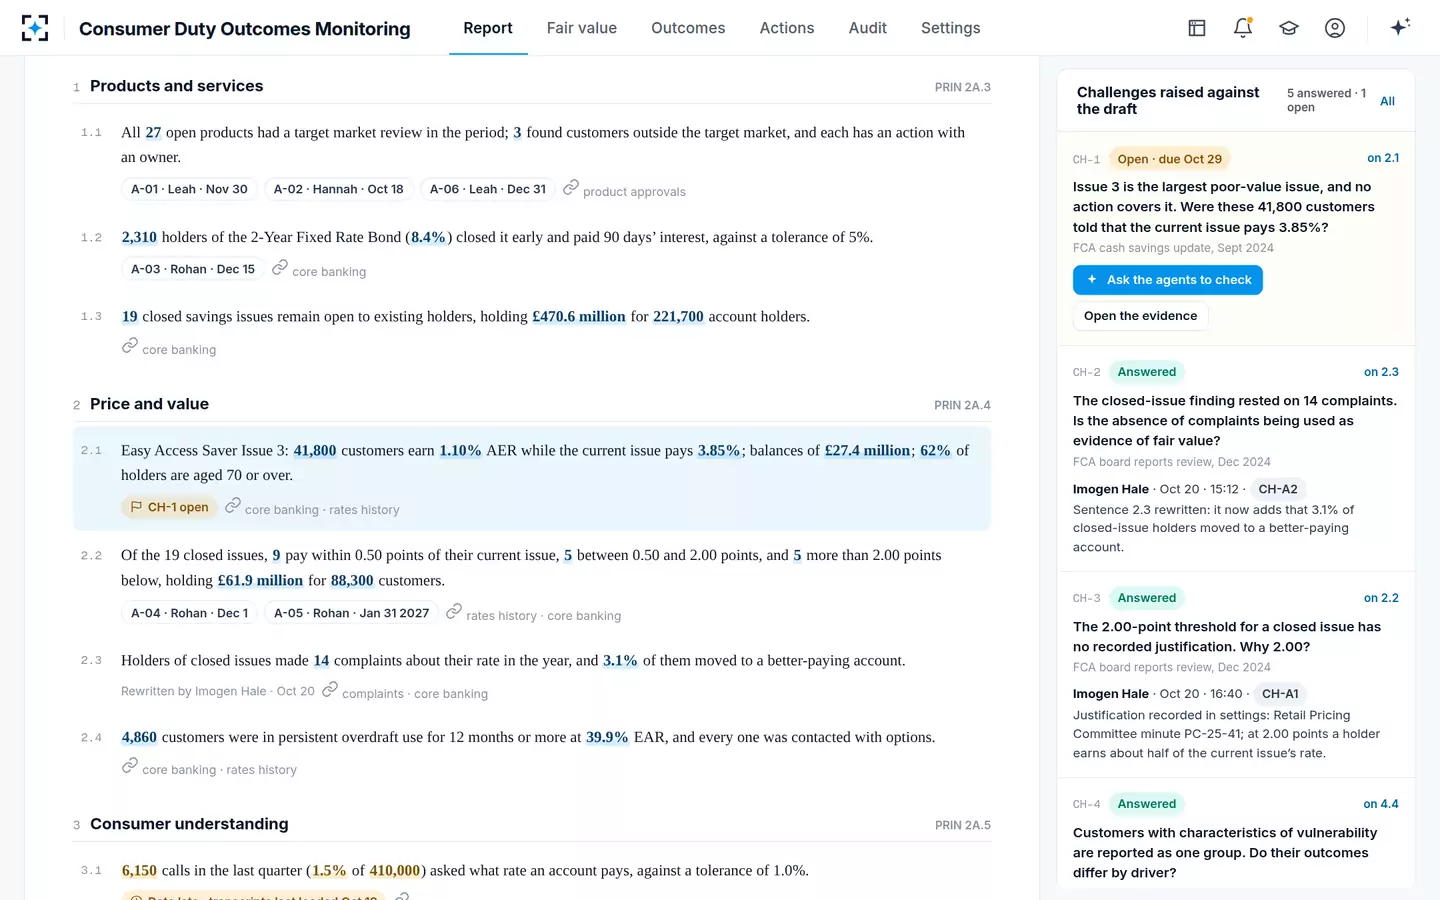
Task: Go to the Outcomes tab
Action: coord(688,28)
